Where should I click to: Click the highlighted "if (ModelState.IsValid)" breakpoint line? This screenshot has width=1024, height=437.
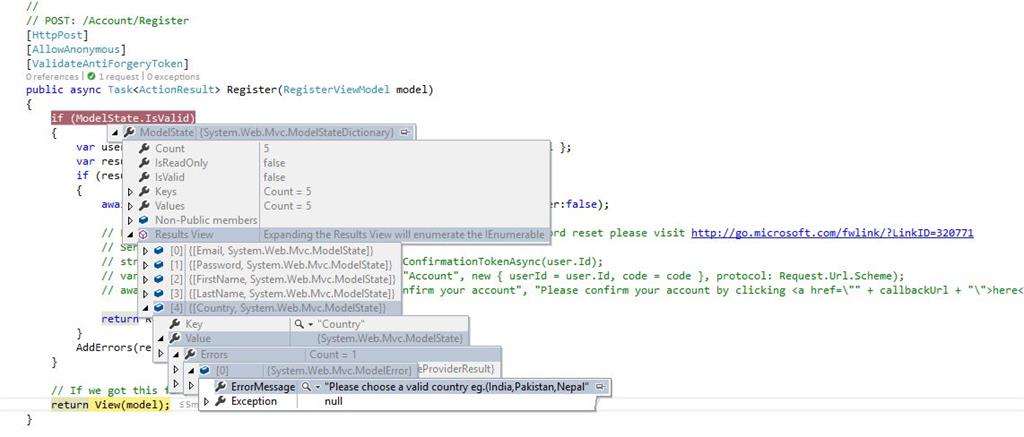pyautogui.click(x=123, y=118)
